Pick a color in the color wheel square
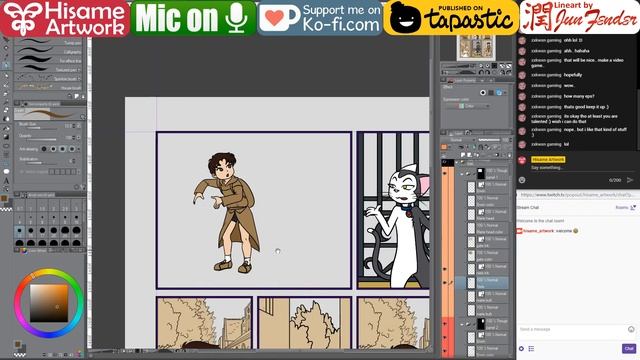Image resolution: width=640 pixels, height=360 pixels. (x=49, y=303)
